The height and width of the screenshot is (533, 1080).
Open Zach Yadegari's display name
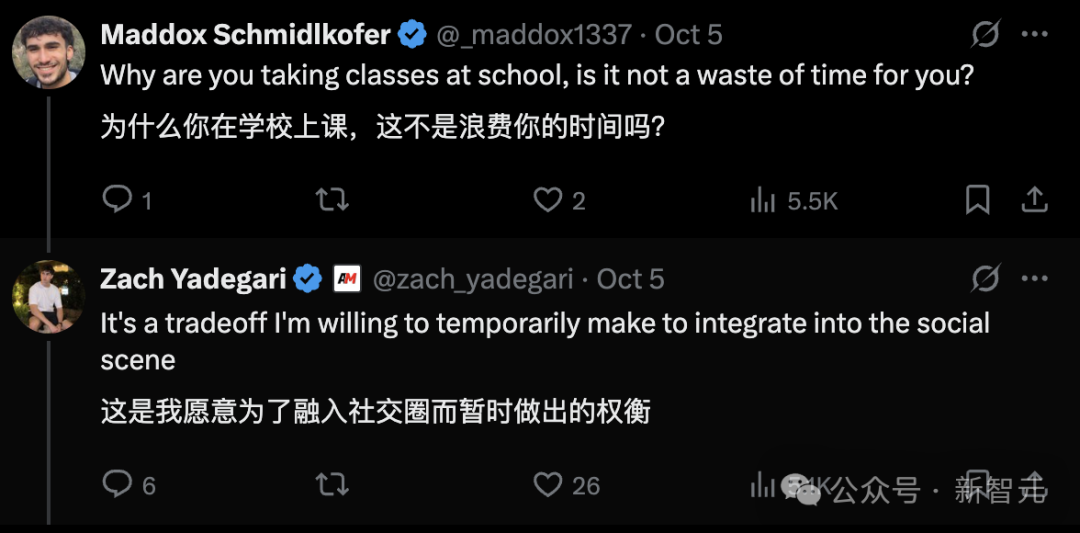[193, 279]
